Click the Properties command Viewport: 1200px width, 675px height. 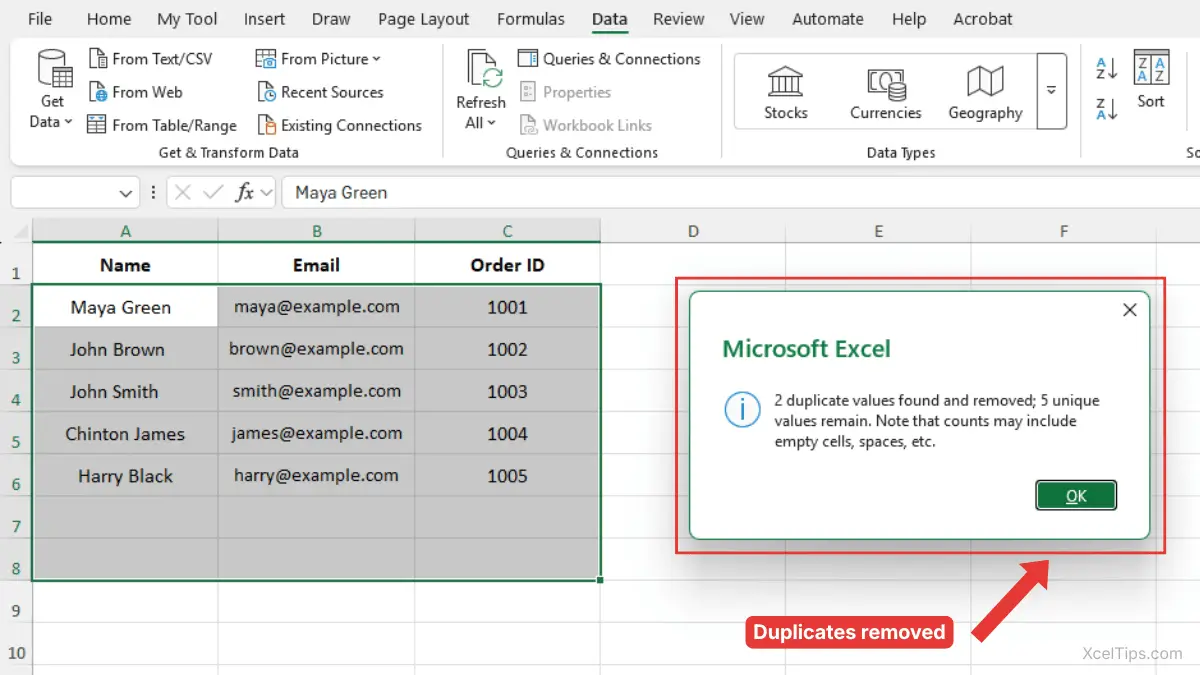pyautogui.click(x=565, y=92)
